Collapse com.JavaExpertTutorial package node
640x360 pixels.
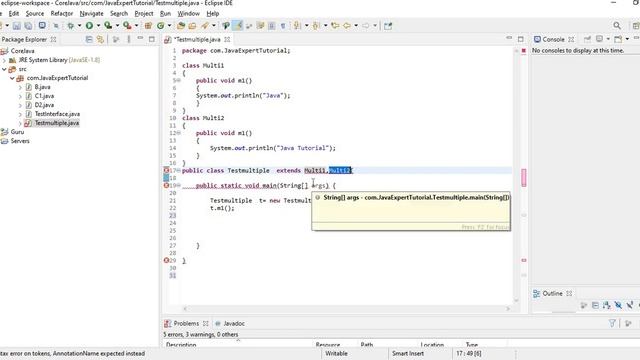pyautogui.click(x=12, y=78)
